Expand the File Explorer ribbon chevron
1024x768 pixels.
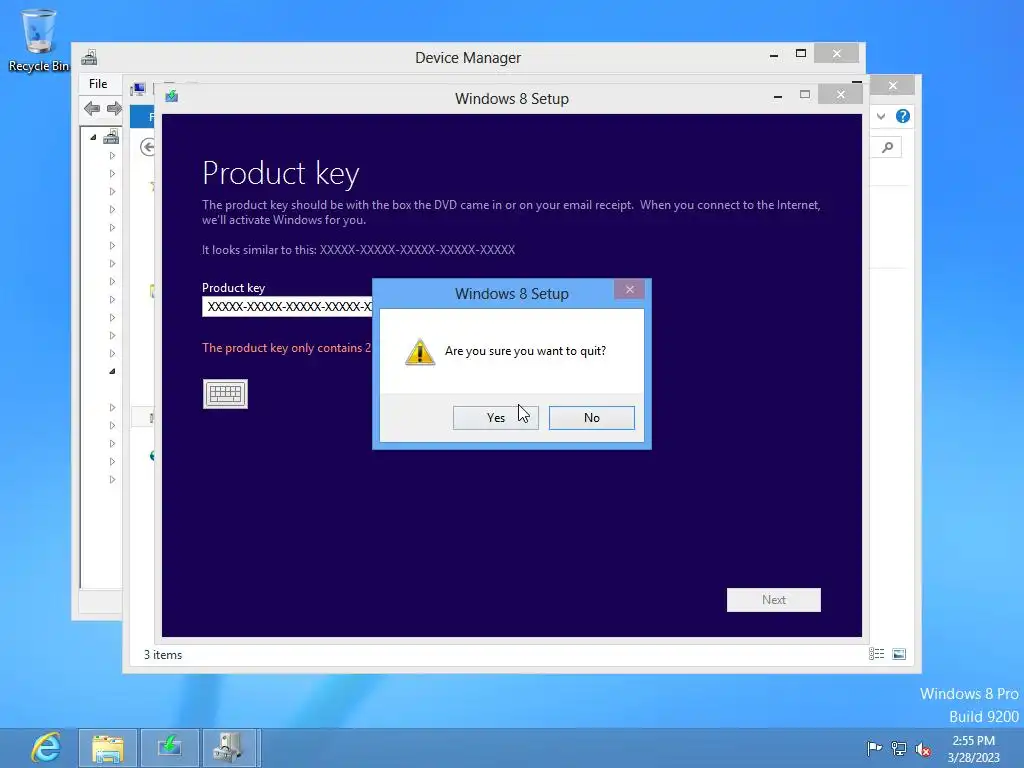tap(881, 116)
